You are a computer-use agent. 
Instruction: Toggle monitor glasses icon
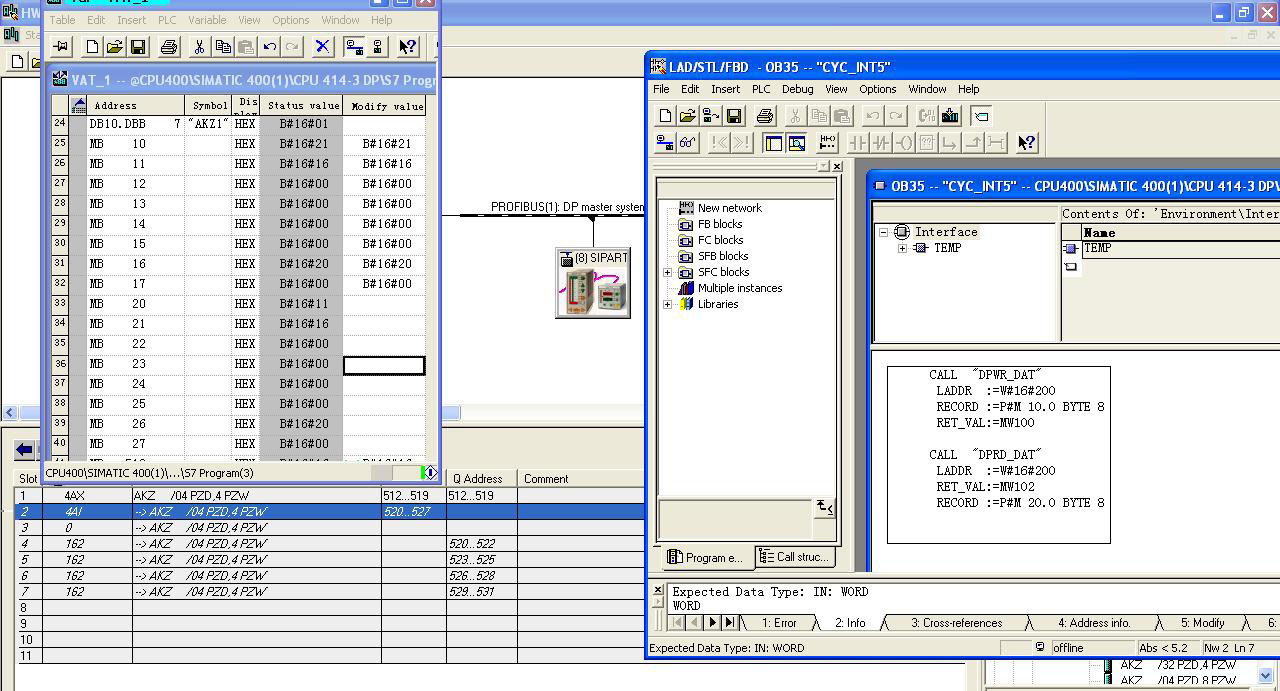(688, 143)
